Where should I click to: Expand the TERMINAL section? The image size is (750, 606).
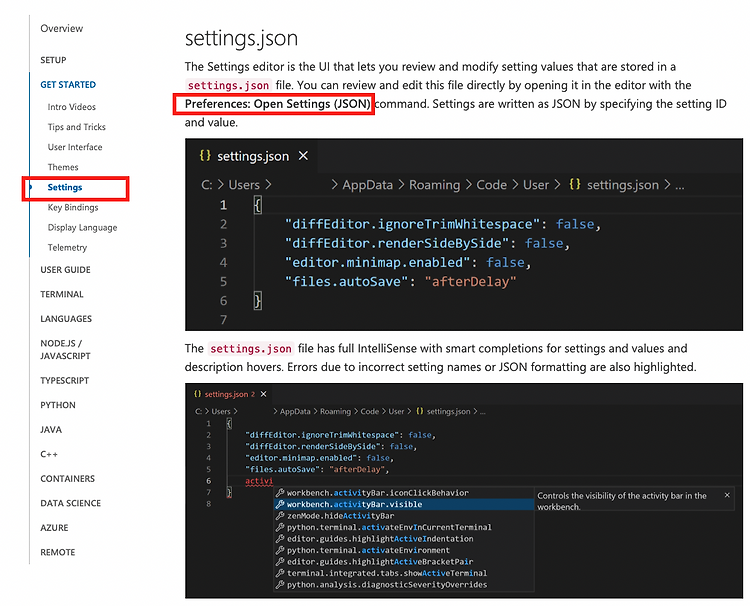(x=62, y=294)
